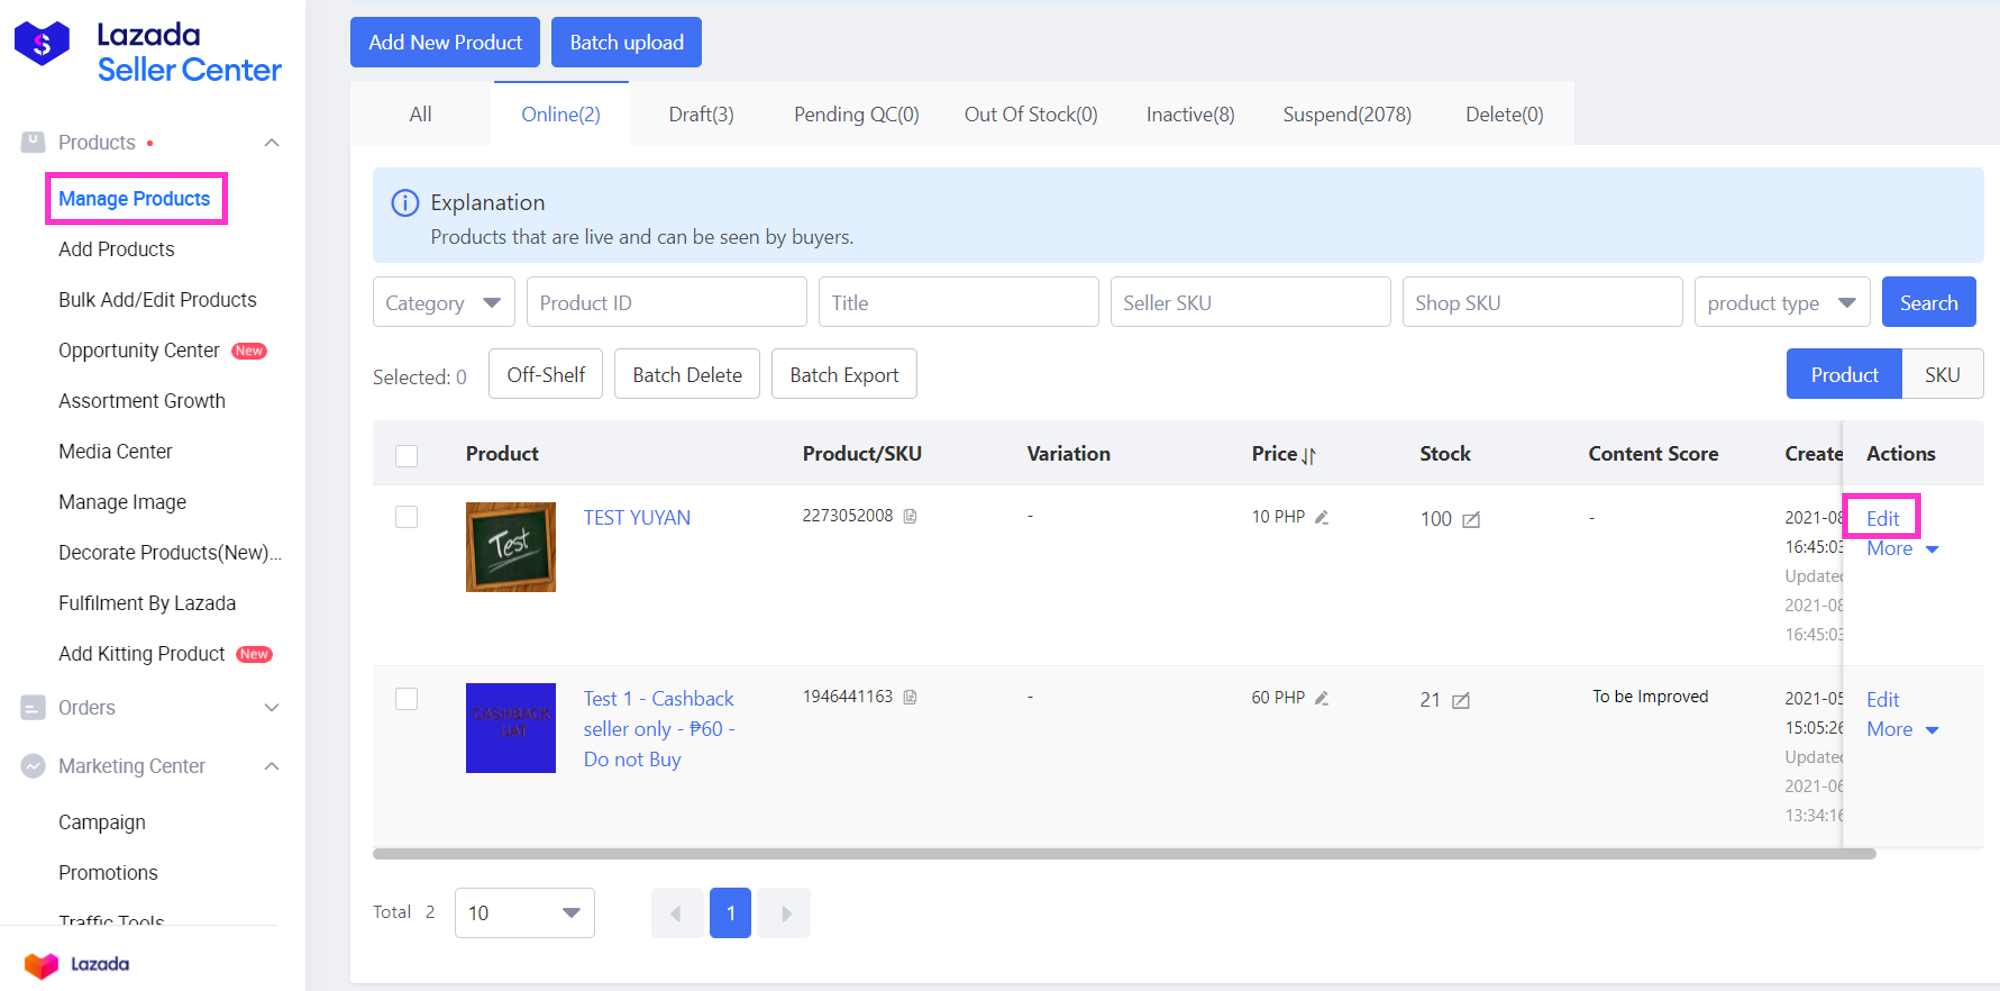Tick the select-all checkbox in table header

406,456
